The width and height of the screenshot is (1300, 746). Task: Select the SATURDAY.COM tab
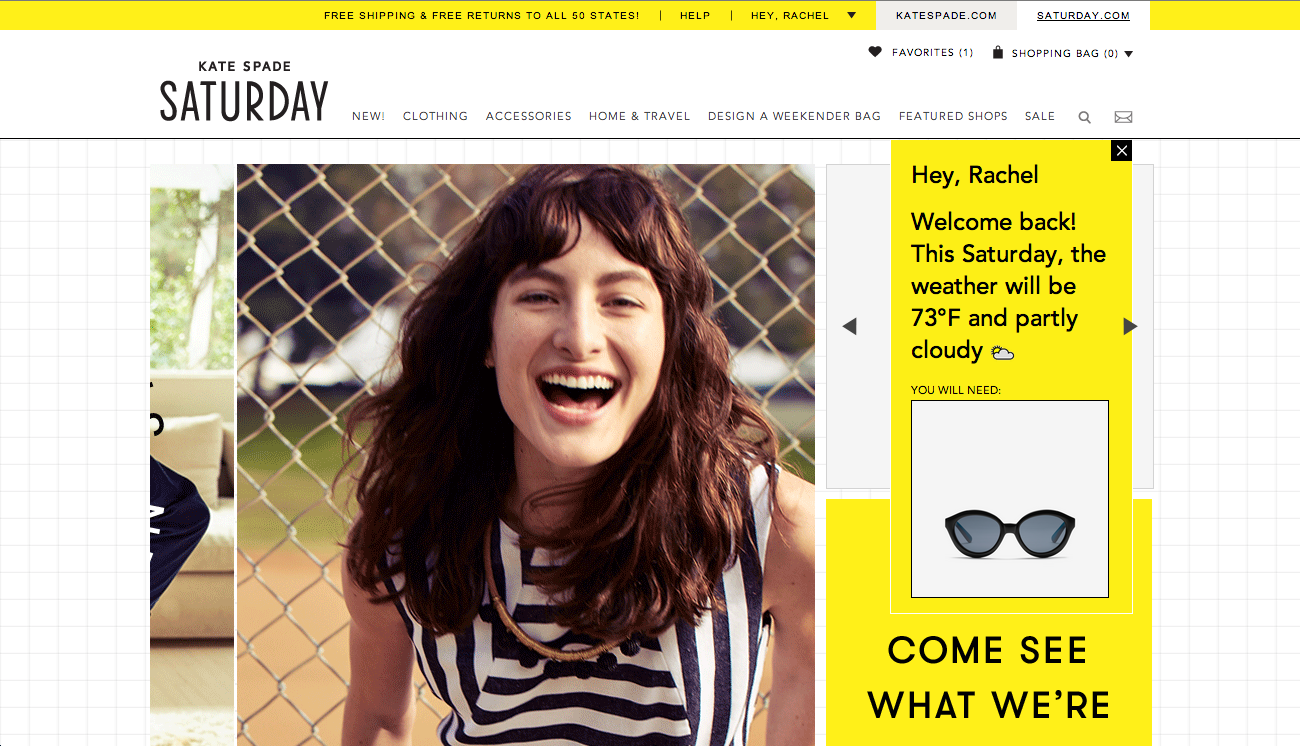pos(1083,15)
